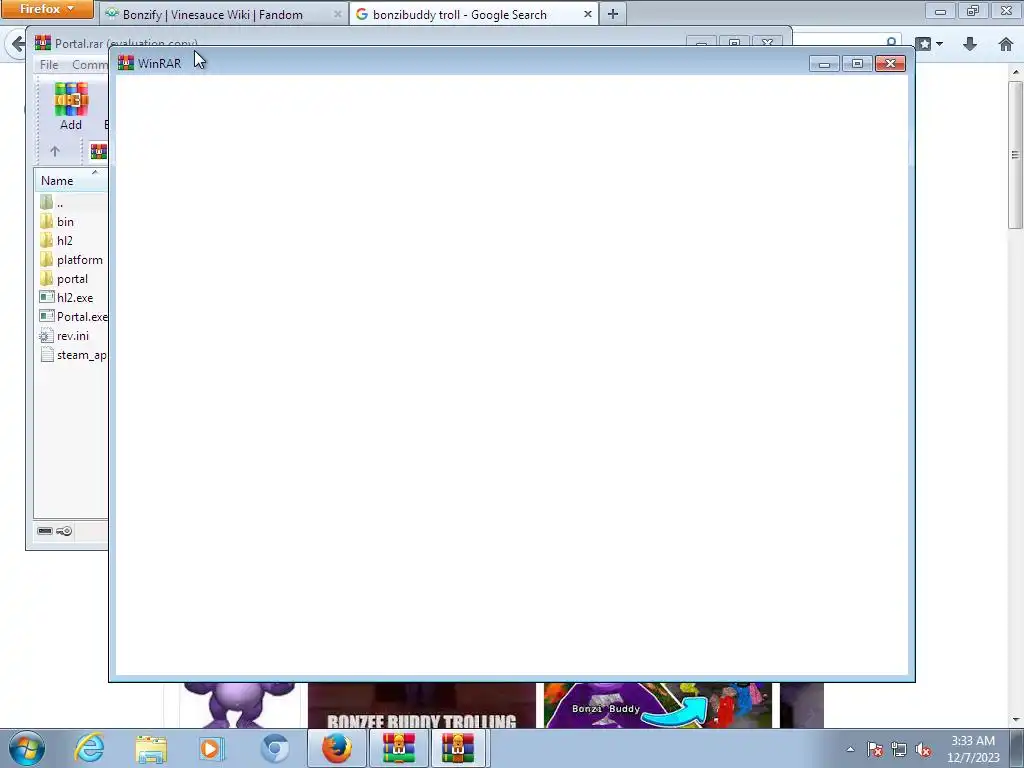Open Action Center flag icon in tray
Viewport: 1024px width, 768px height.
pyautogui.click(x=876, y=749)
